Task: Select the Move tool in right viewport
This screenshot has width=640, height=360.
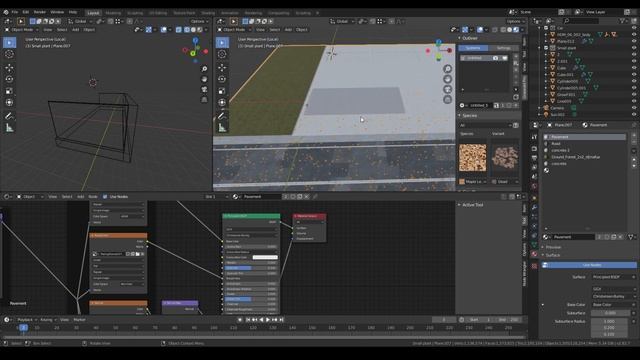Action: [x=222, y=68]
